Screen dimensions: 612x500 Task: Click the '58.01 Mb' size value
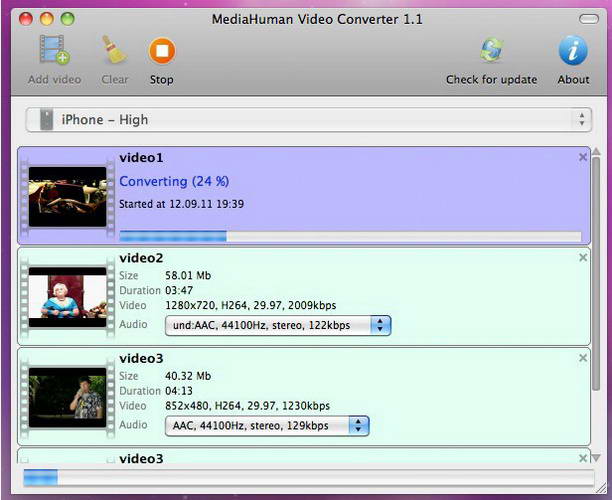188,276
